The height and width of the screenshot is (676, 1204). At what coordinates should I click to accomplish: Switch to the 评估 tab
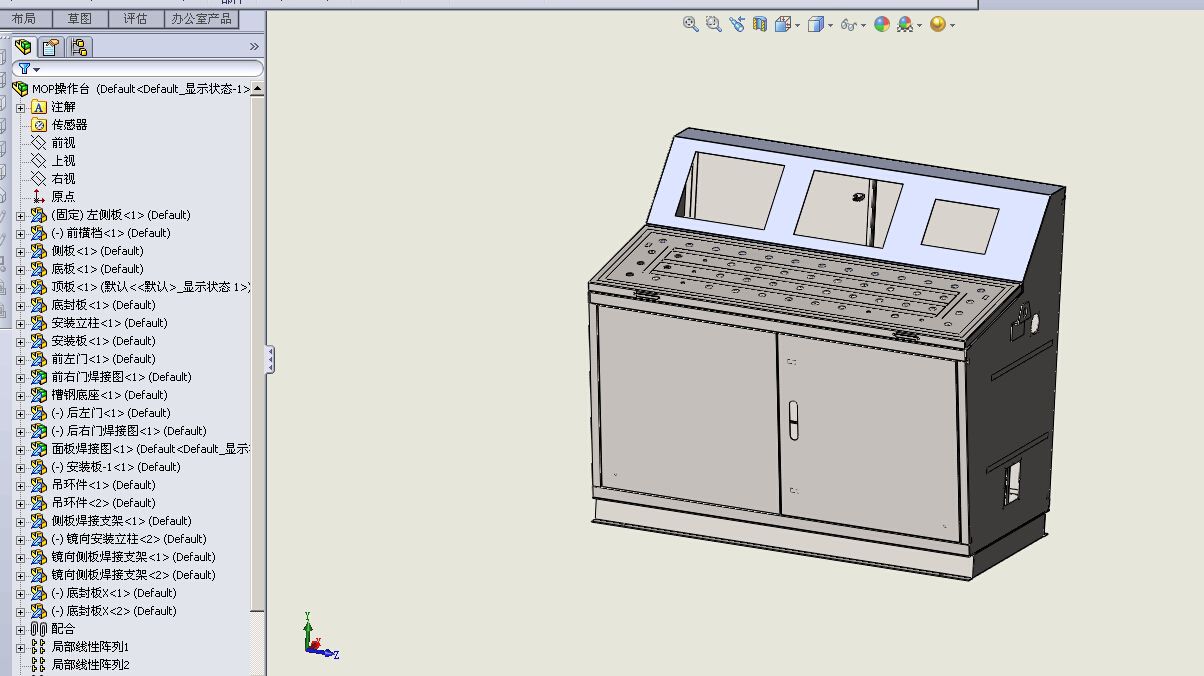135,18
